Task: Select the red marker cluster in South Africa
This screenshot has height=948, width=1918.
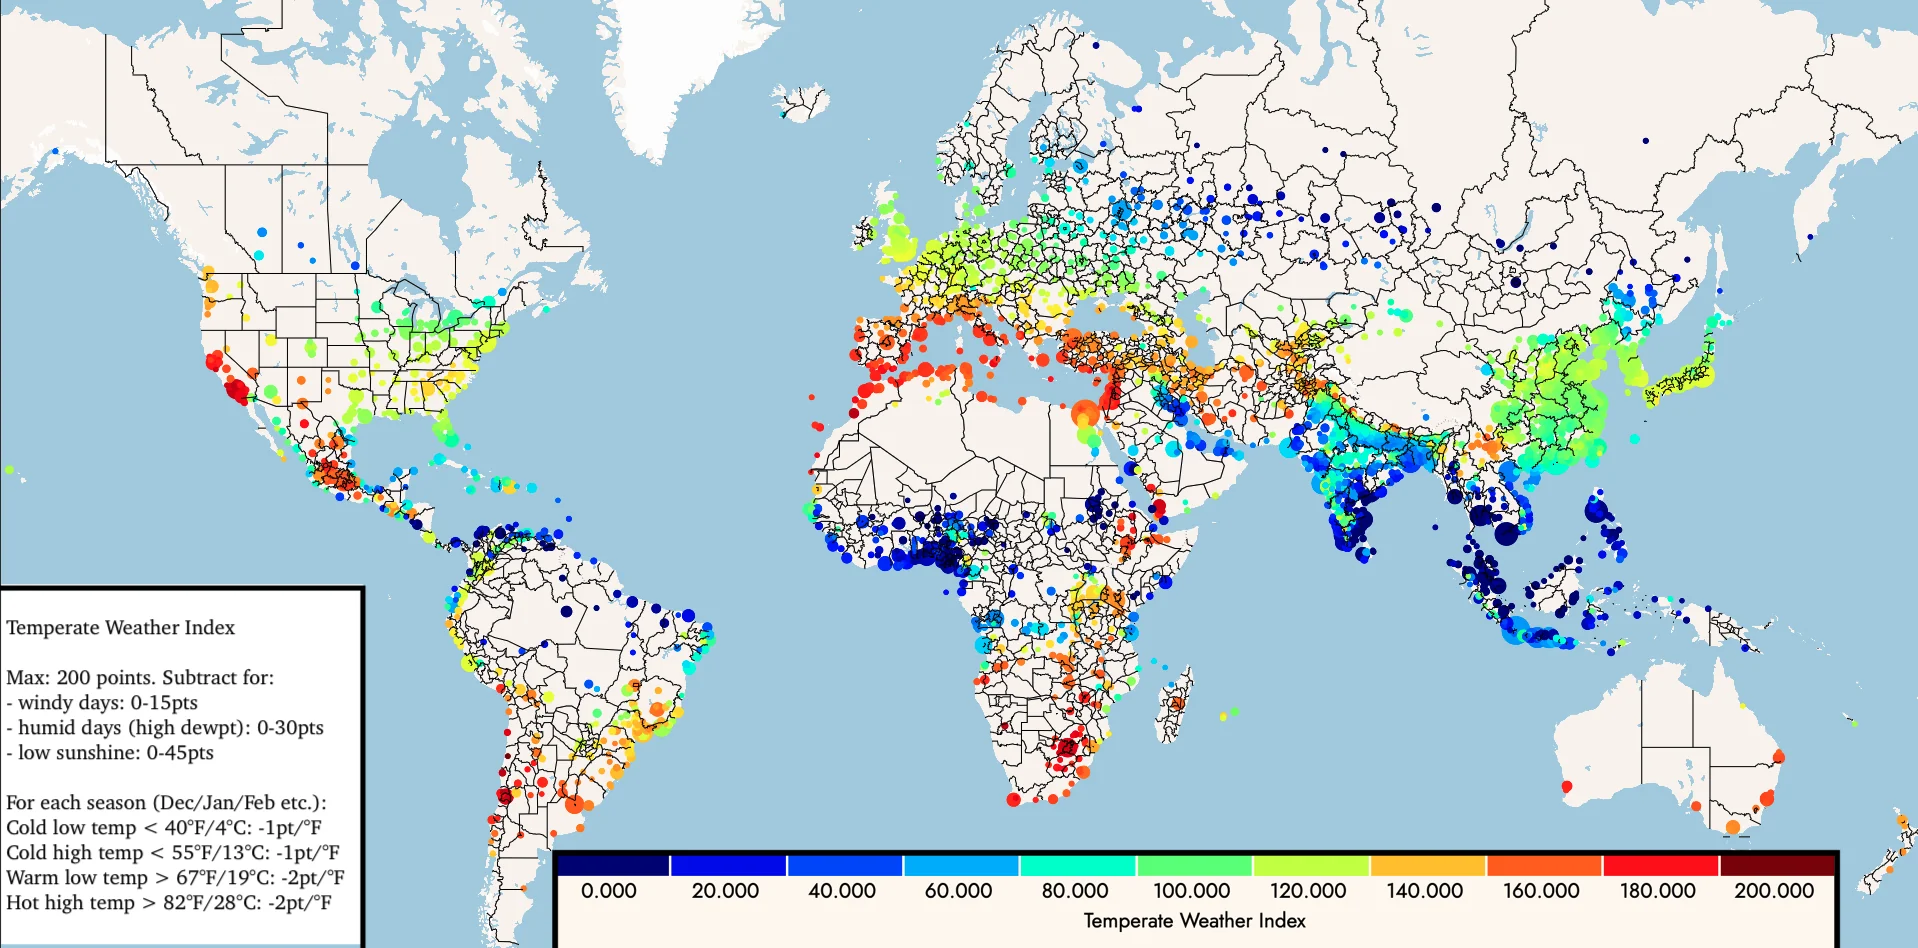Action: [x=1070, y=746]
